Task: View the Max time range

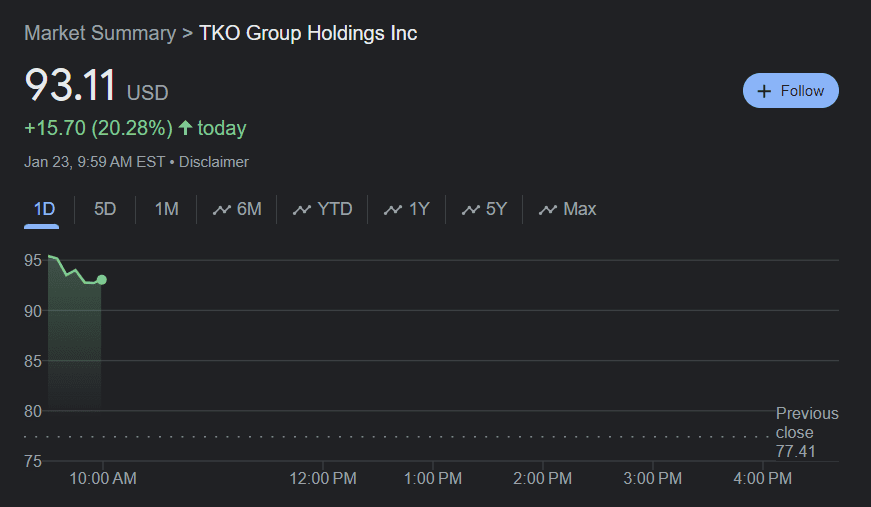Action: click(580, 209)
